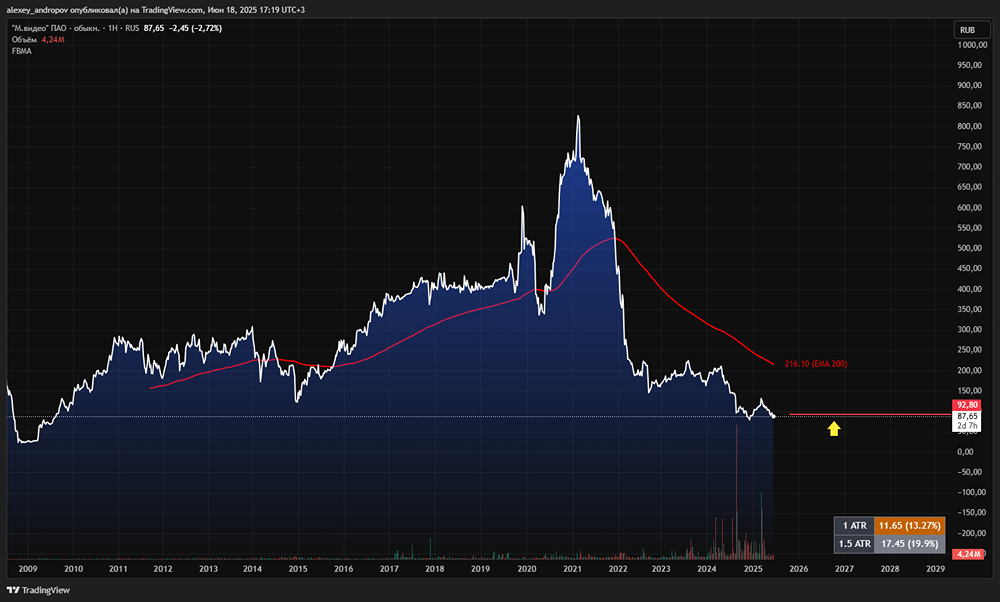Click the 2012 year on time axis

[x=163, y=569]
